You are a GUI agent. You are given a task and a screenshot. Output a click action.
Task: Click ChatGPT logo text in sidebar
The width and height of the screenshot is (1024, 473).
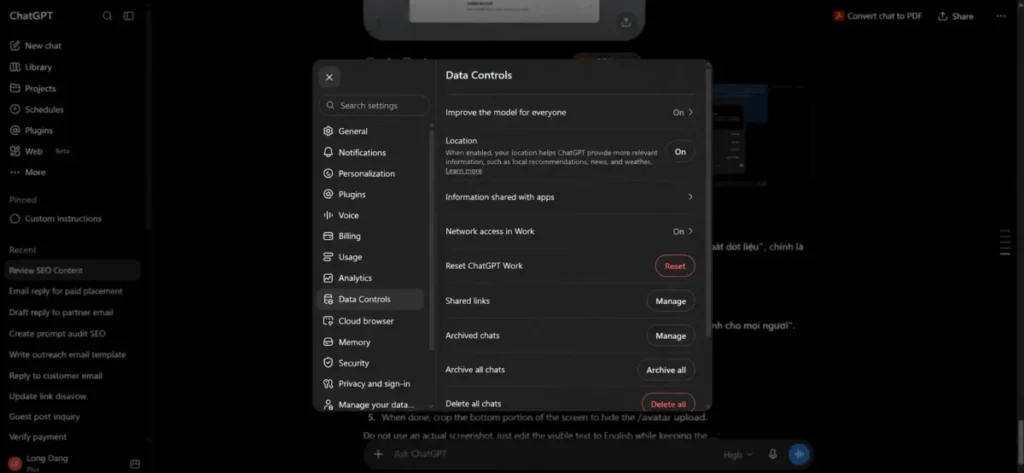[31, 16]
